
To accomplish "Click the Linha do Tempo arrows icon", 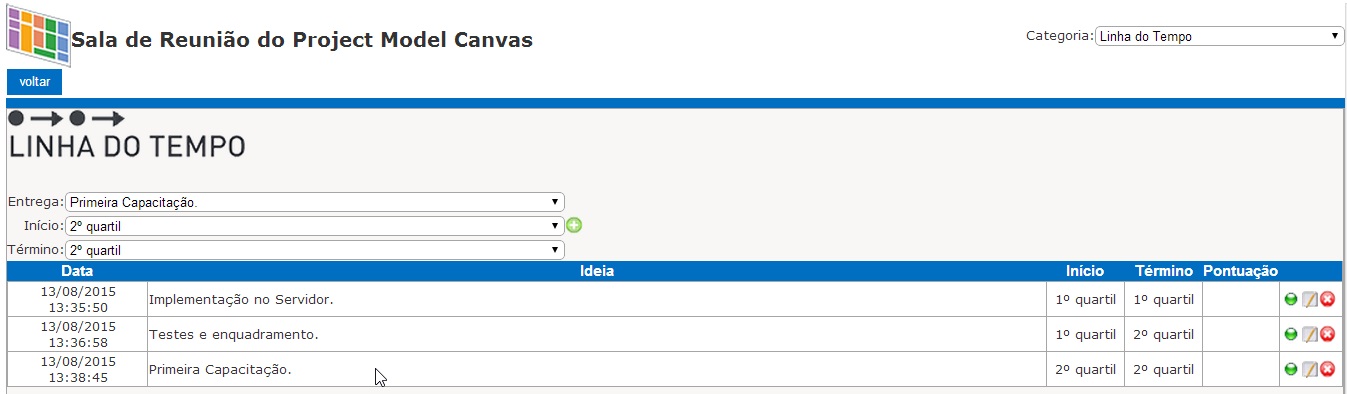I will coord(67,118).
